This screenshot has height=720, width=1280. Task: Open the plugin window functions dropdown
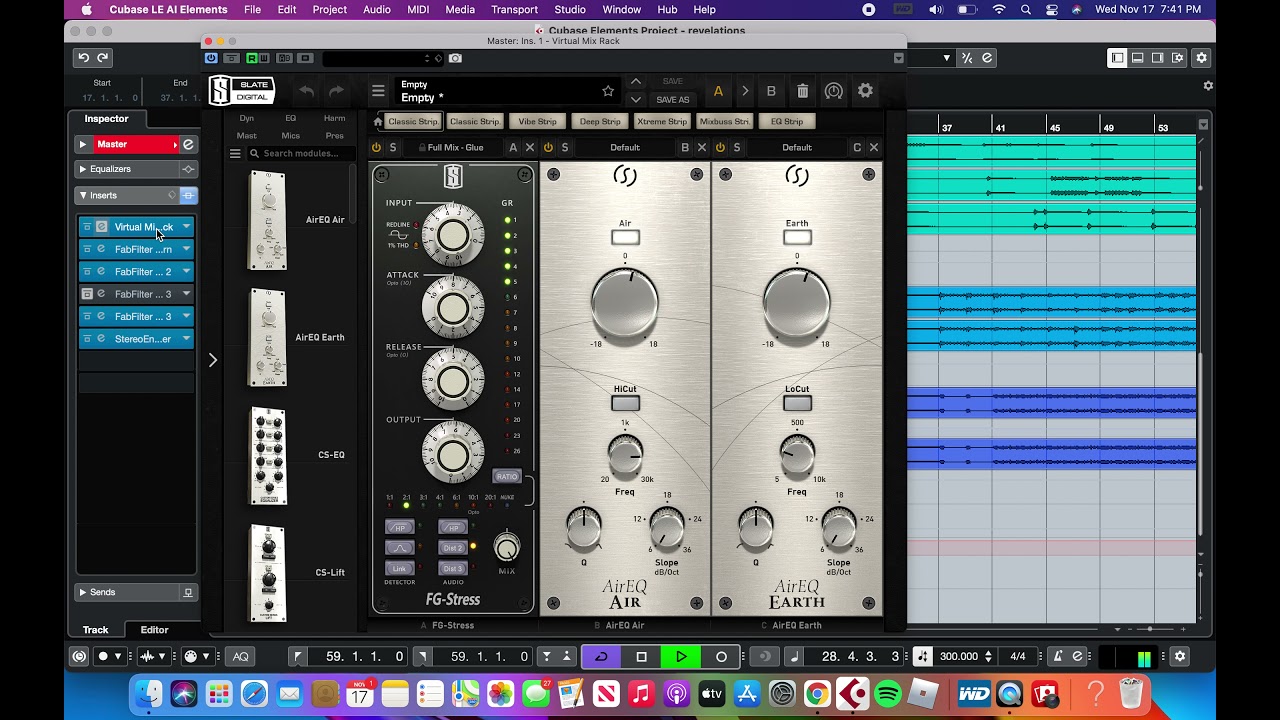(x=898, y=58)
